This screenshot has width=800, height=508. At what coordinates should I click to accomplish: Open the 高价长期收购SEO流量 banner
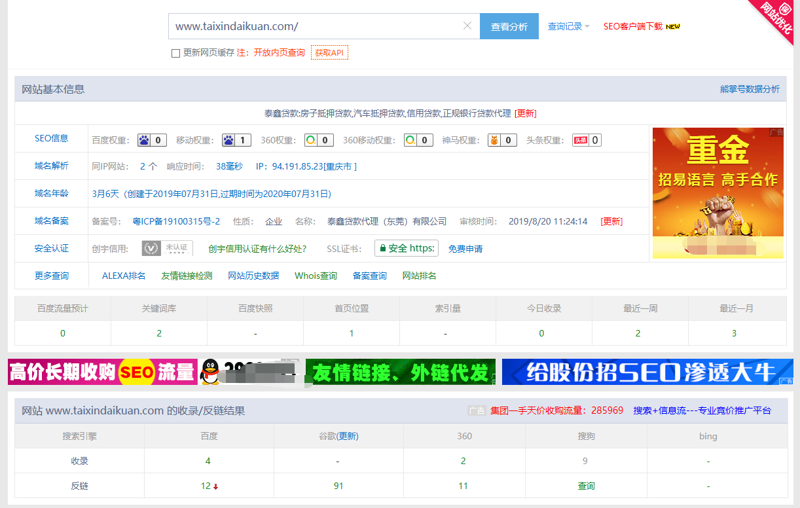pos(103,372)
